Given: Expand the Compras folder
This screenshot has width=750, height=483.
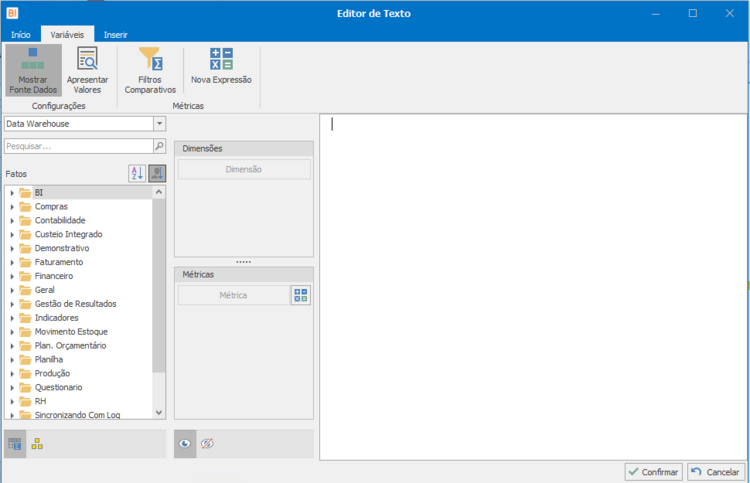Looking at the screenshot, I should pyautogui.click(x=12, y=207).
